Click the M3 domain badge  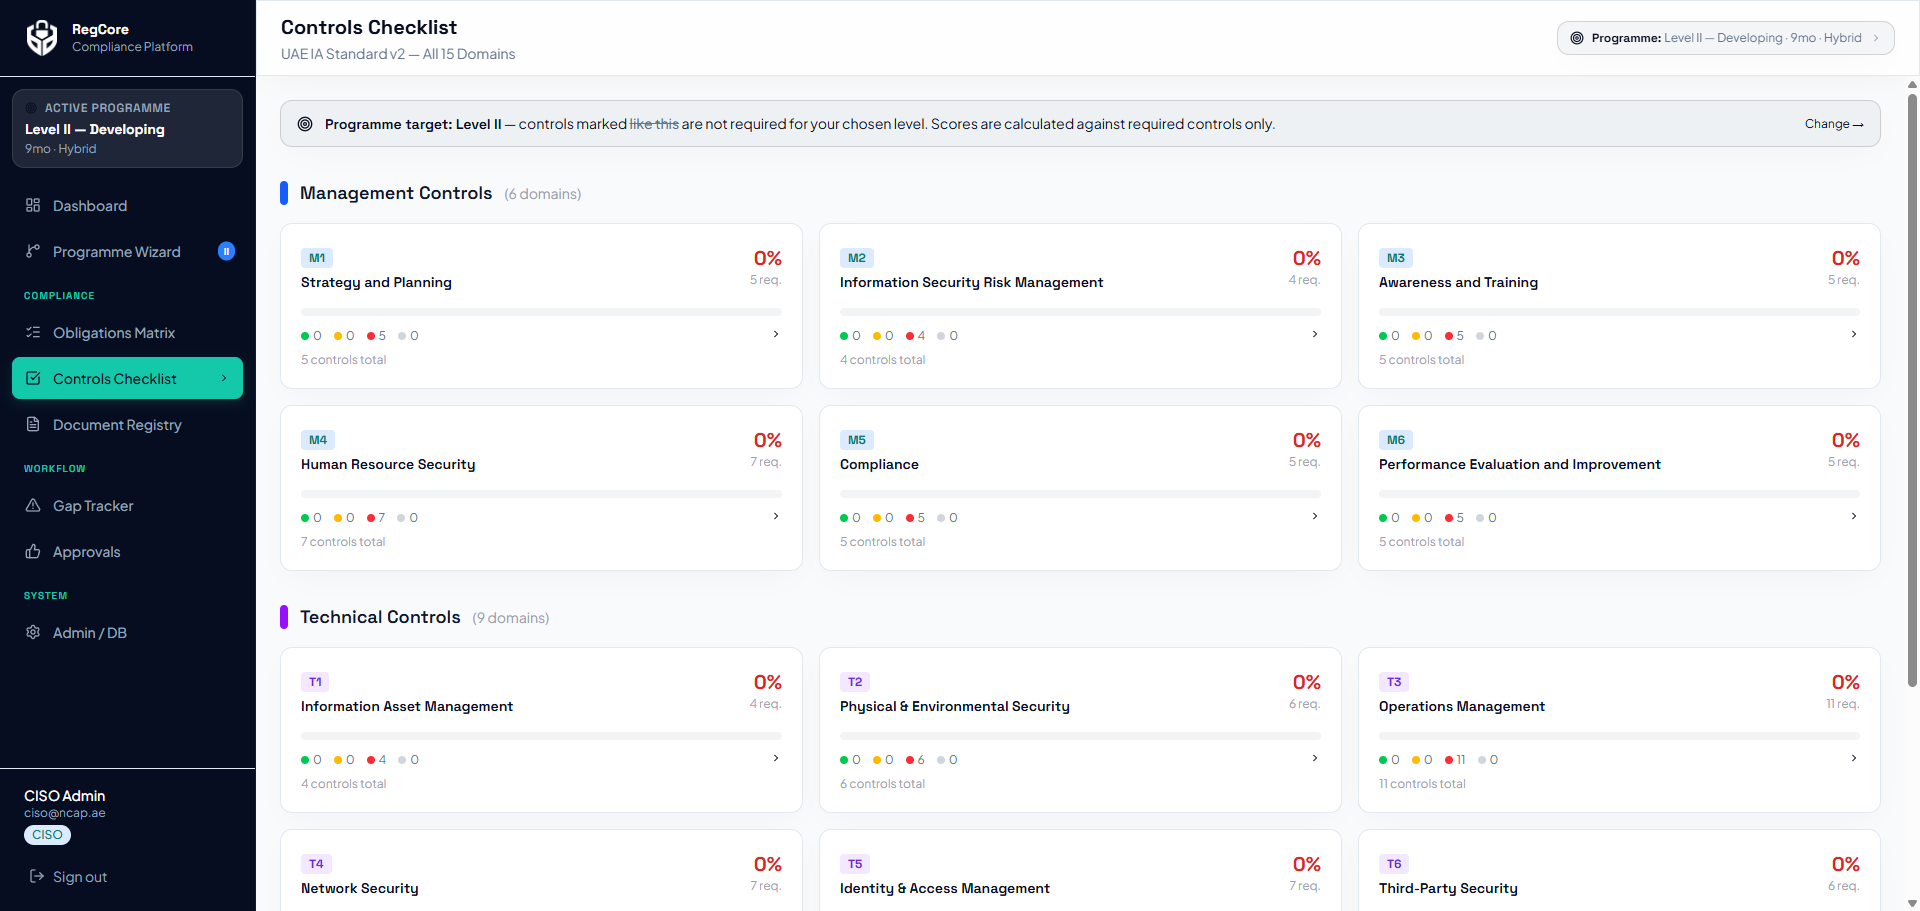1396,258
